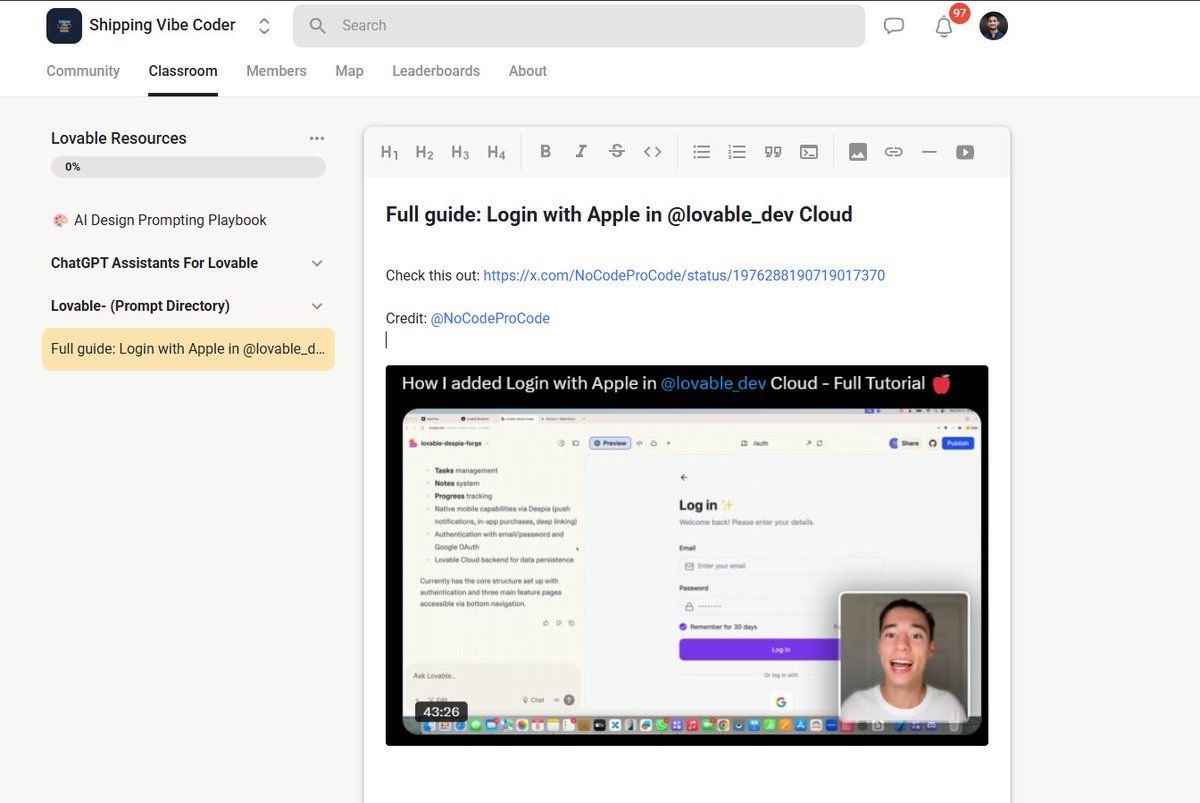Open the x.com NoCodeProCode status link
The height and width of the screenshot is (803, 1200).
click(x=684, y=275)
